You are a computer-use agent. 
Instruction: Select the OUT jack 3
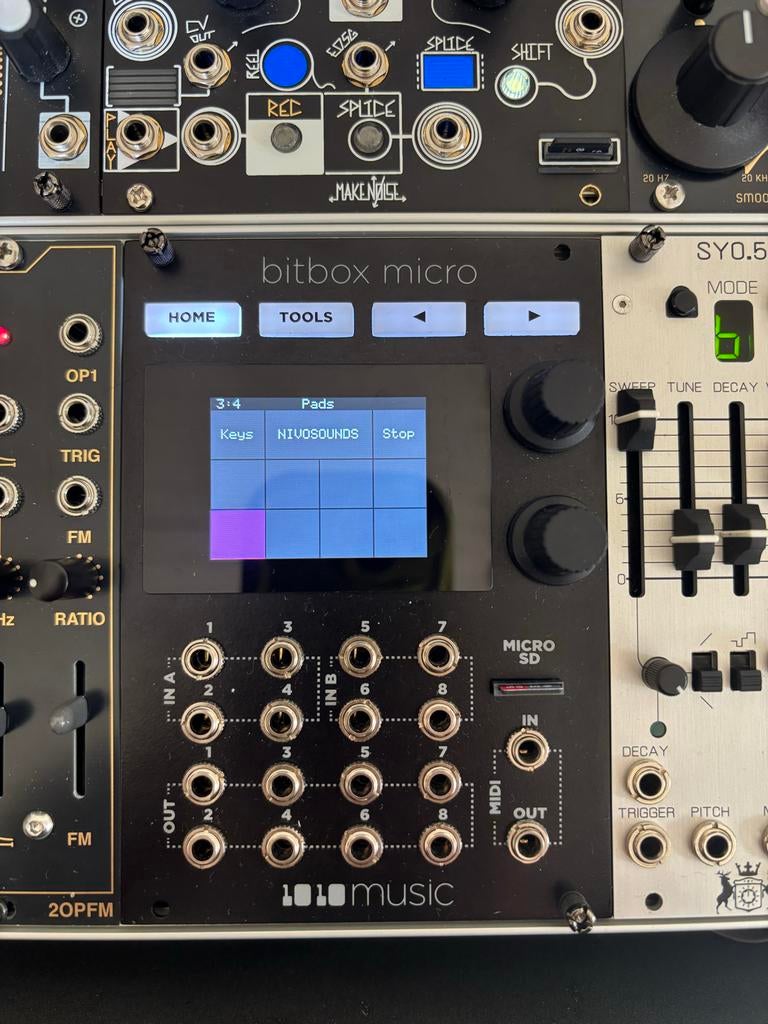click(x=283, y=784)
